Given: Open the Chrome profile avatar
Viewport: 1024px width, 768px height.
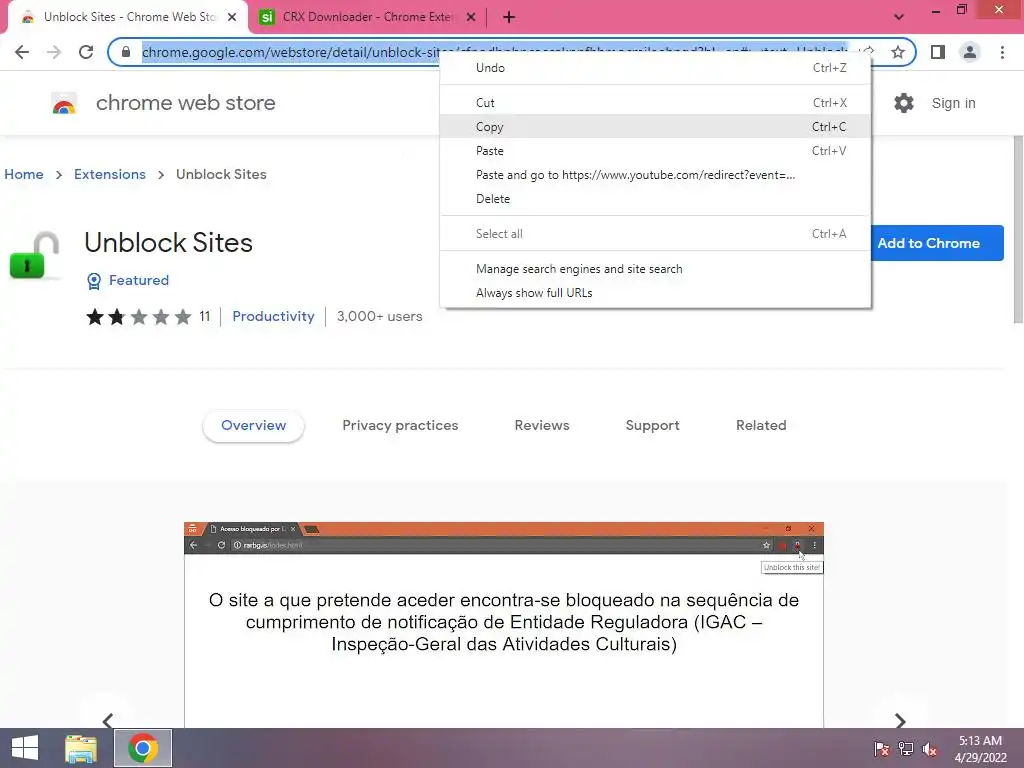Looking at the screenshot, I should click(970, 52).
